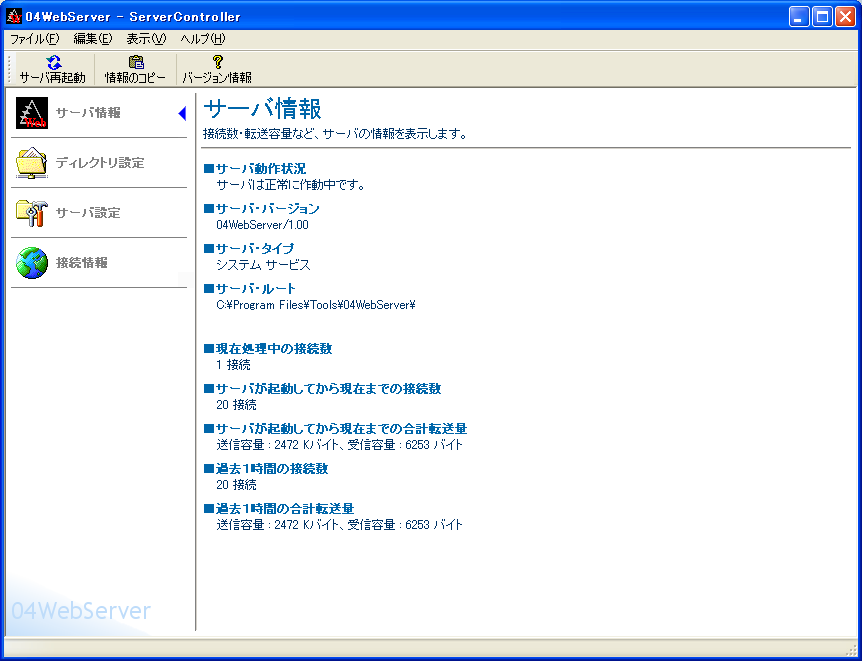
Task: Switch to サーバ設定 sidebar label
Action: (x=88, y=213)
